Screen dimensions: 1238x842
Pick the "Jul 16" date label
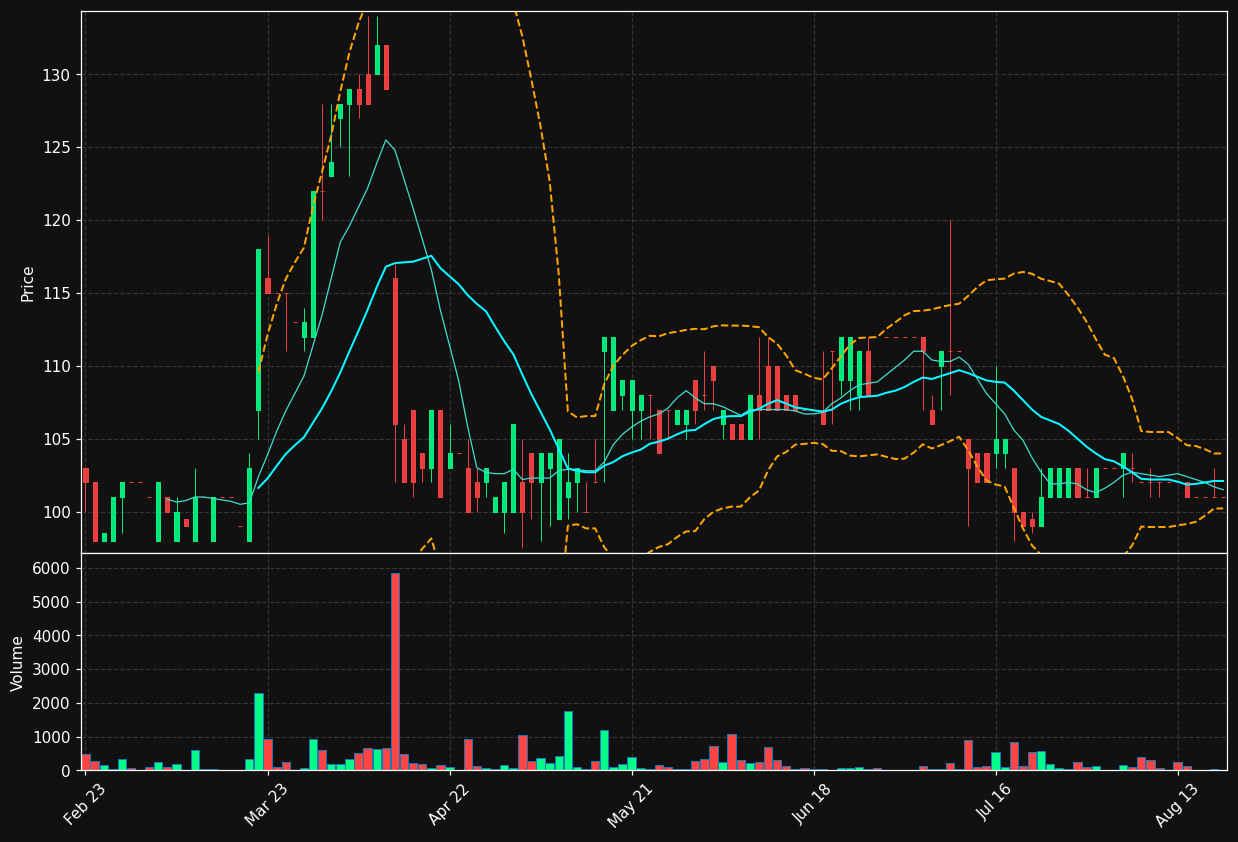tap(995, 804)
